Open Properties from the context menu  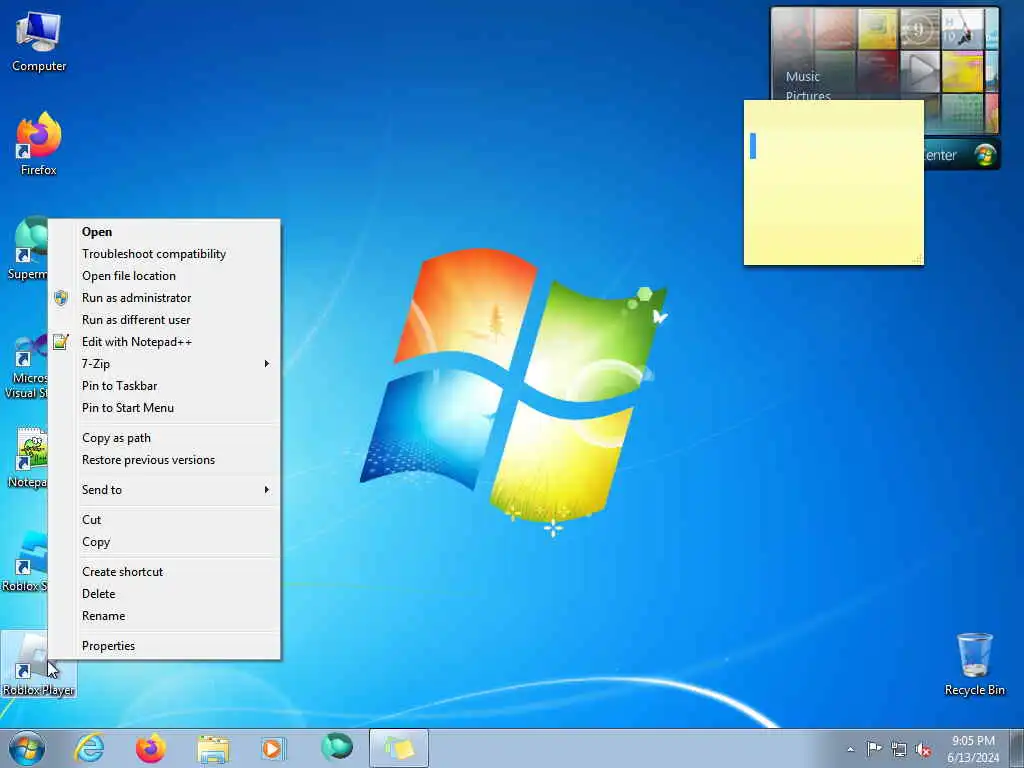(165, 646)
